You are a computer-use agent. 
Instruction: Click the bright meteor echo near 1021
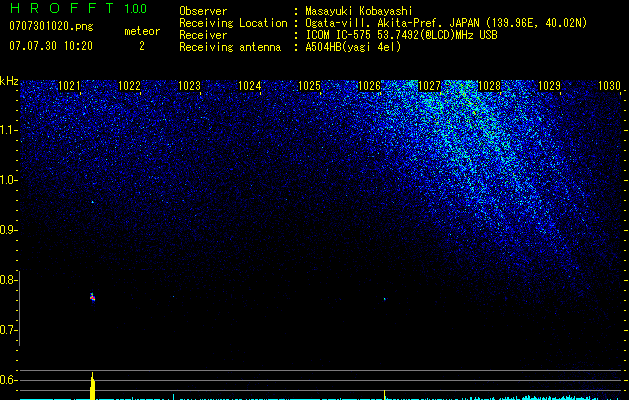pos(93,297)
